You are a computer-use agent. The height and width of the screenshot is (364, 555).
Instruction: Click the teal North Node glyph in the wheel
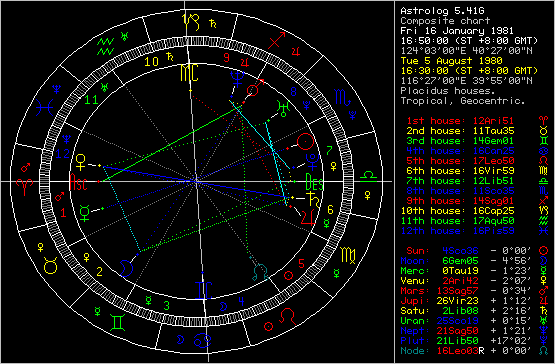(260, 272)
